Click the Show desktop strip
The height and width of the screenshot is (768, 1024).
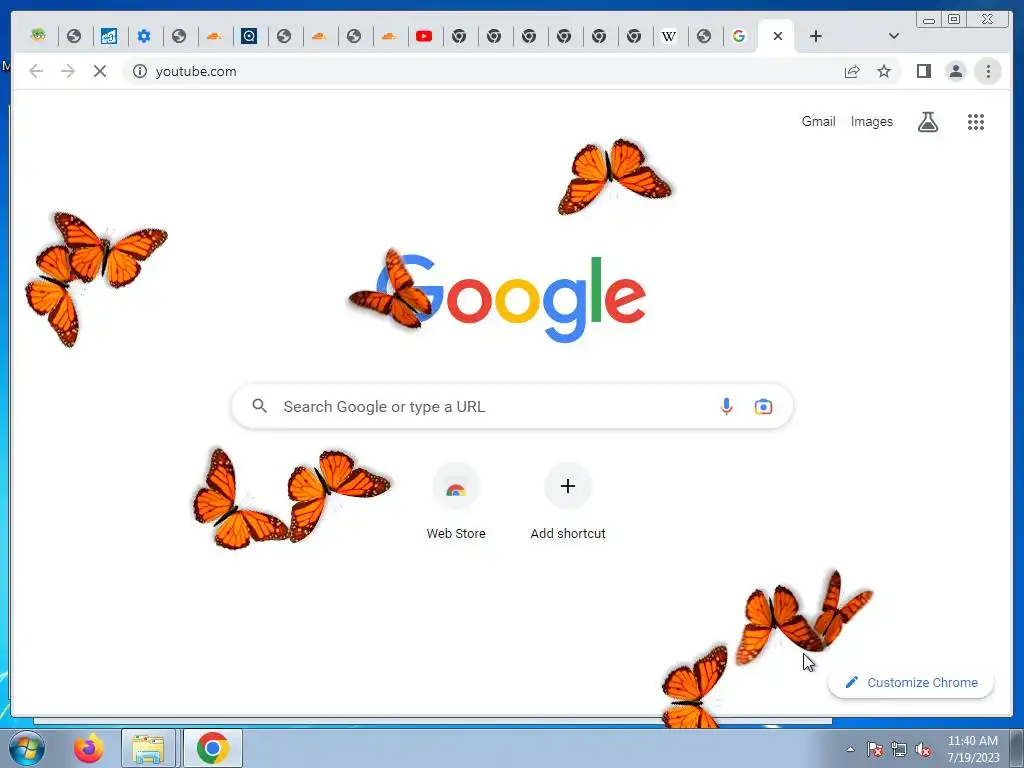click(1017, 748)
